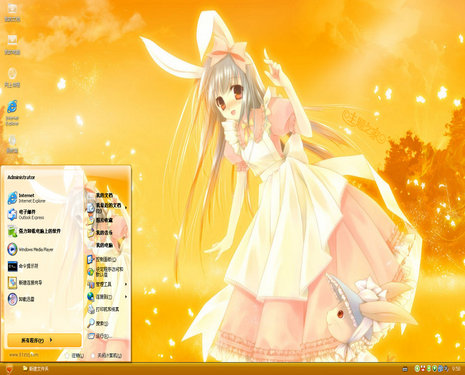The width and height of the screenshot is (465, 375).
Task: Click the Turn Off Computer button
Action: pyautogui.click(x=106, y=355)
